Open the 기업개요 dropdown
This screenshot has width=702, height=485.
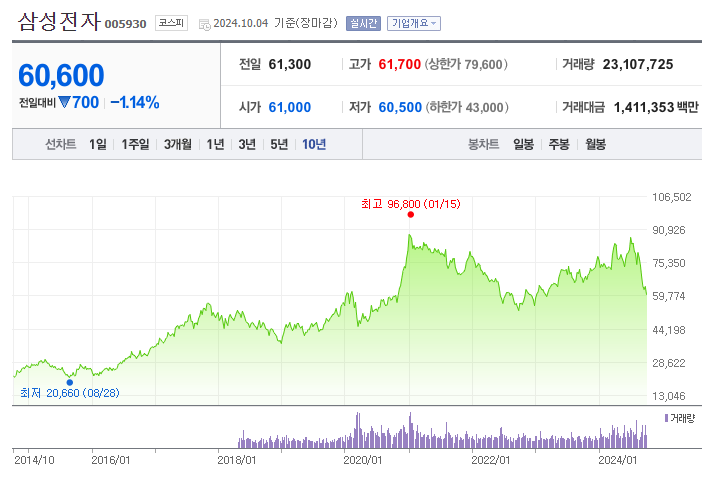coord(414,23)
